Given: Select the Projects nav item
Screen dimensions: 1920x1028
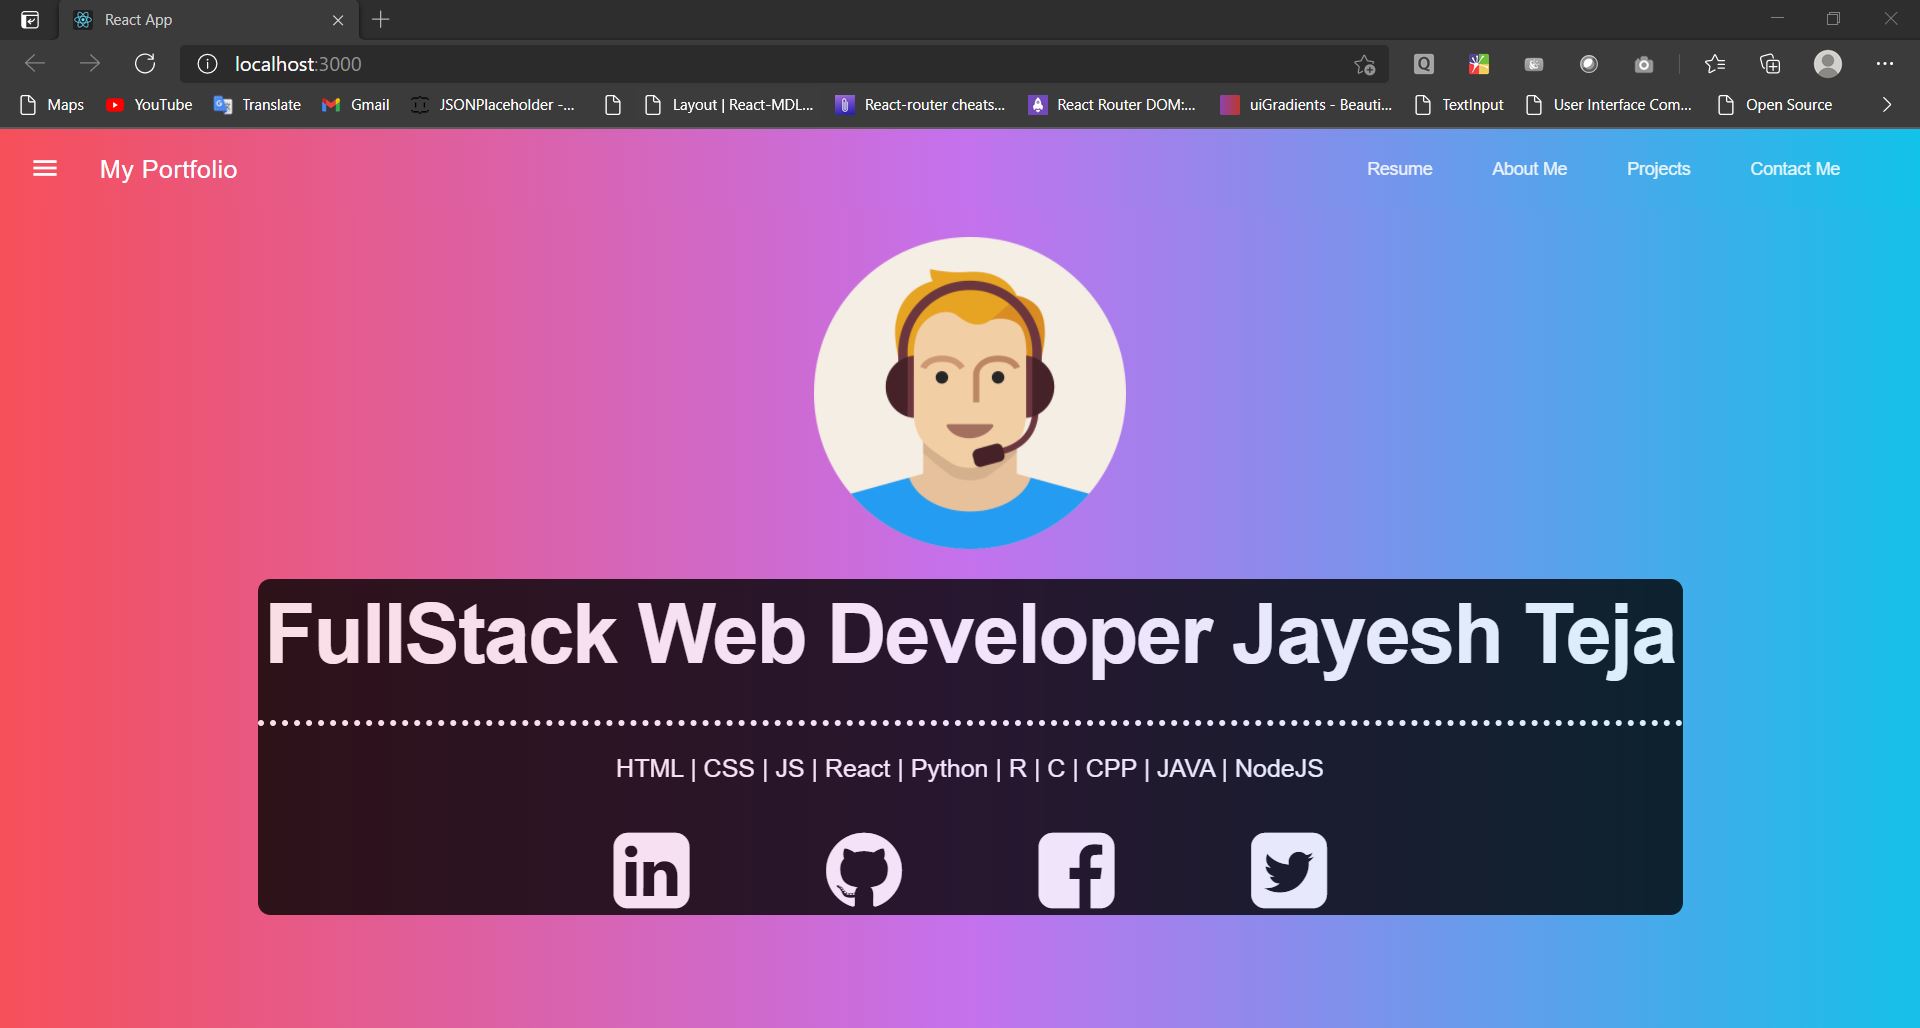Looking at the screenshot, I should point(1657,168).
